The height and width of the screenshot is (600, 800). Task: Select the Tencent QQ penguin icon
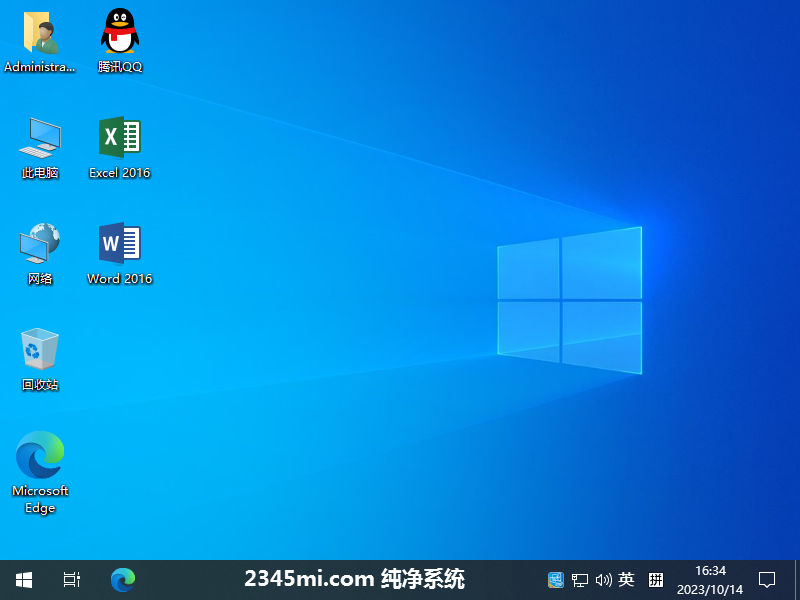120,31
